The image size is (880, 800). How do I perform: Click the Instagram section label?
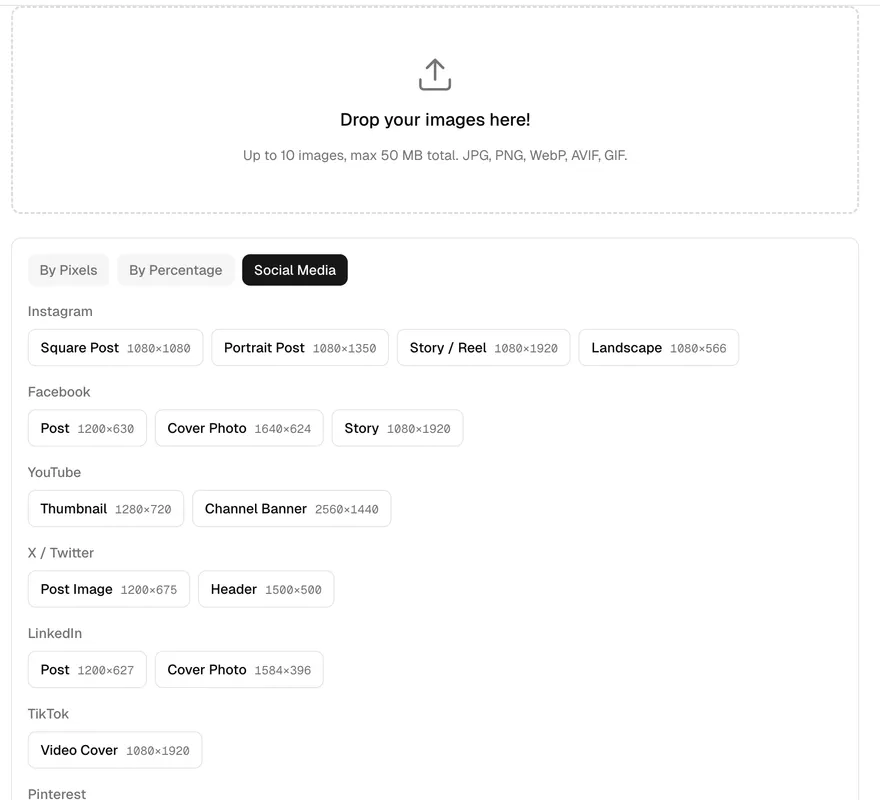tap(60, 312)
